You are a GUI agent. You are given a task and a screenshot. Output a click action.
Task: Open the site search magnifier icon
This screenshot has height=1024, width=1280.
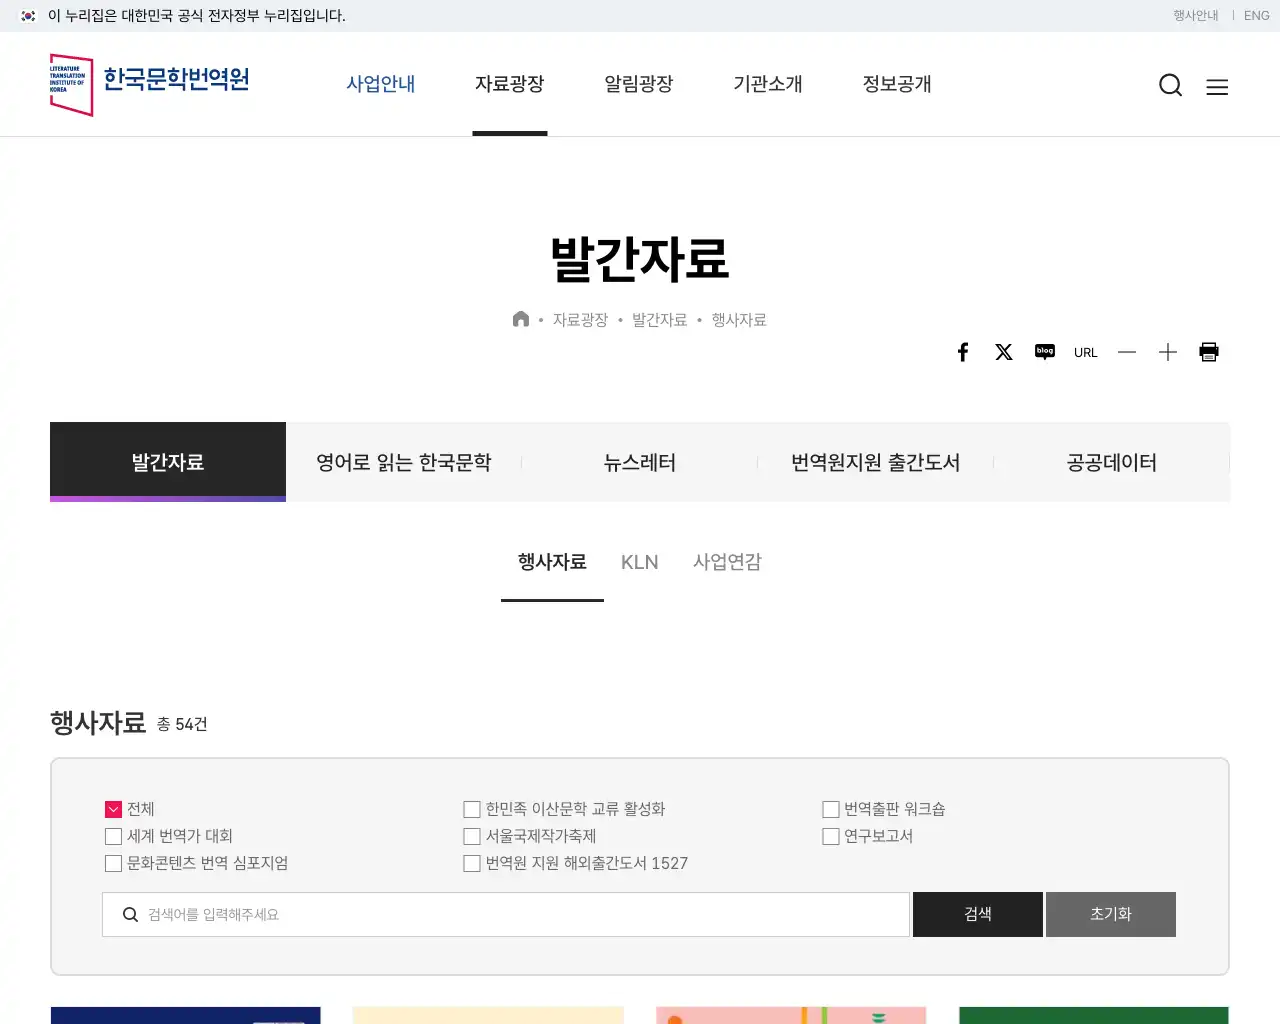(x=1170, y=86)
